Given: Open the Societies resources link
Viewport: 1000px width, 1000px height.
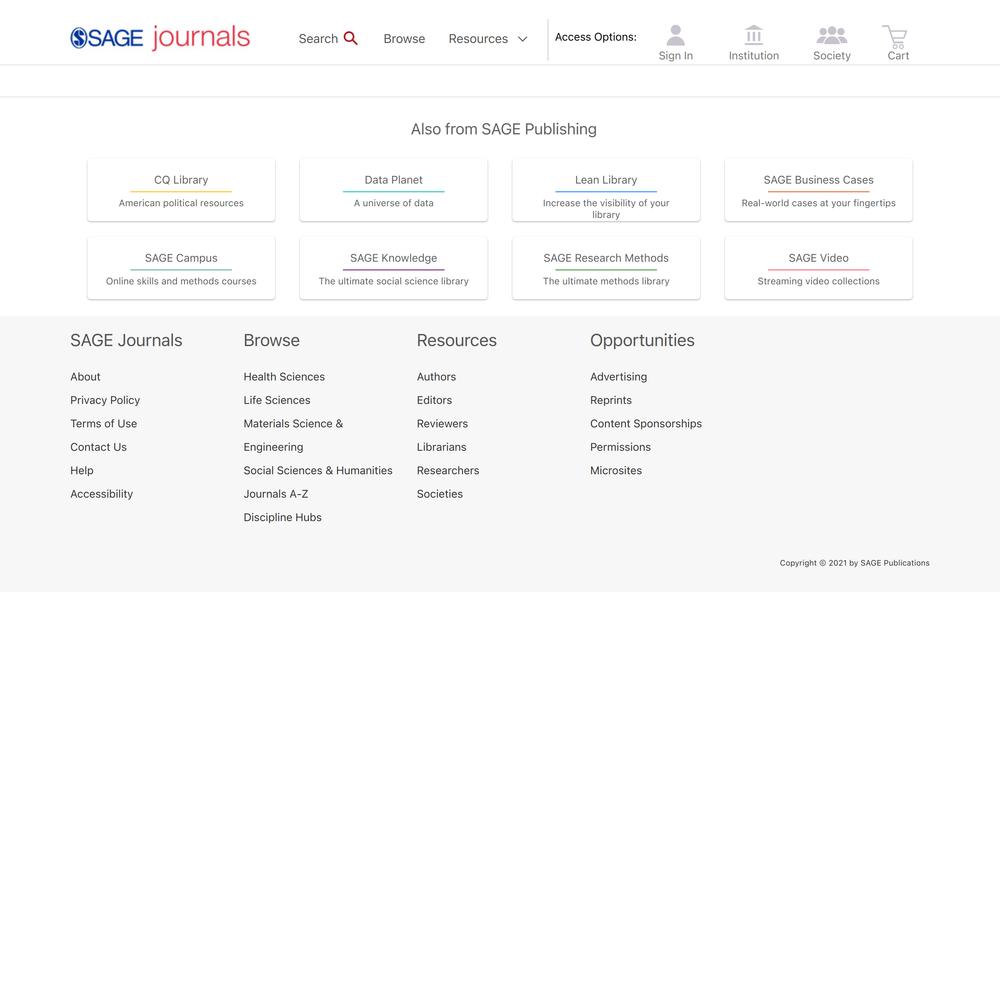Looking at the screenshot, I should tap(440, 494).
